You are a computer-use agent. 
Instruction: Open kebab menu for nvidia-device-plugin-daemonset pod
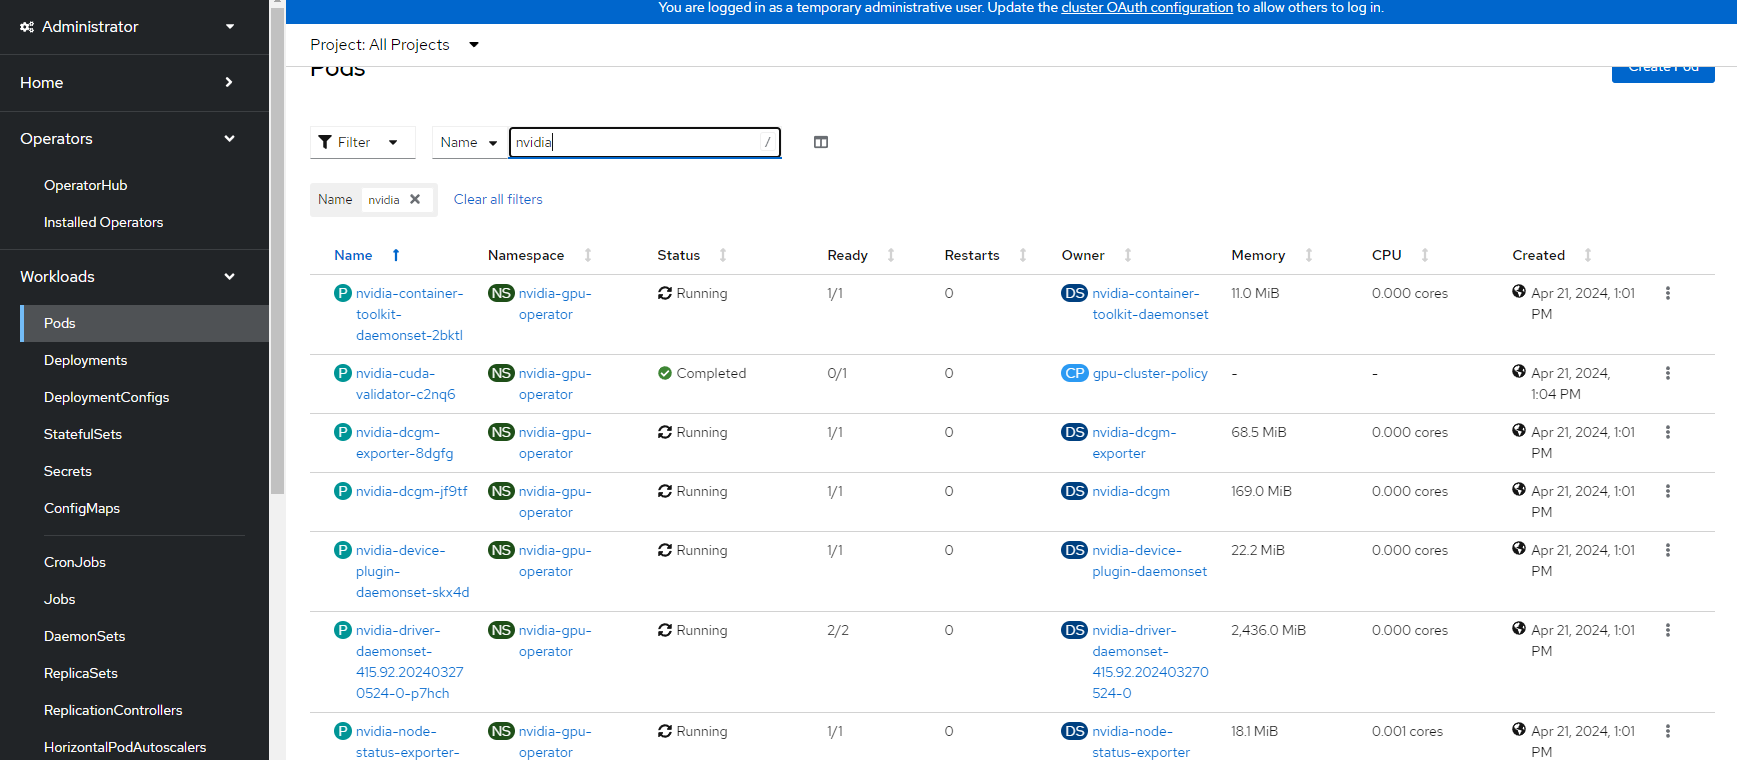click(1667, 550)
